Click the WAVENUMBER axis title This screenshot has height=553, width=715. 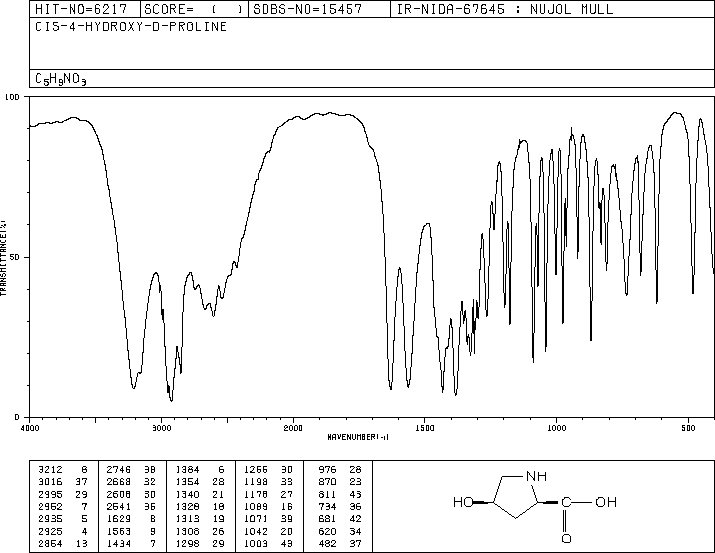click(358, 437)
